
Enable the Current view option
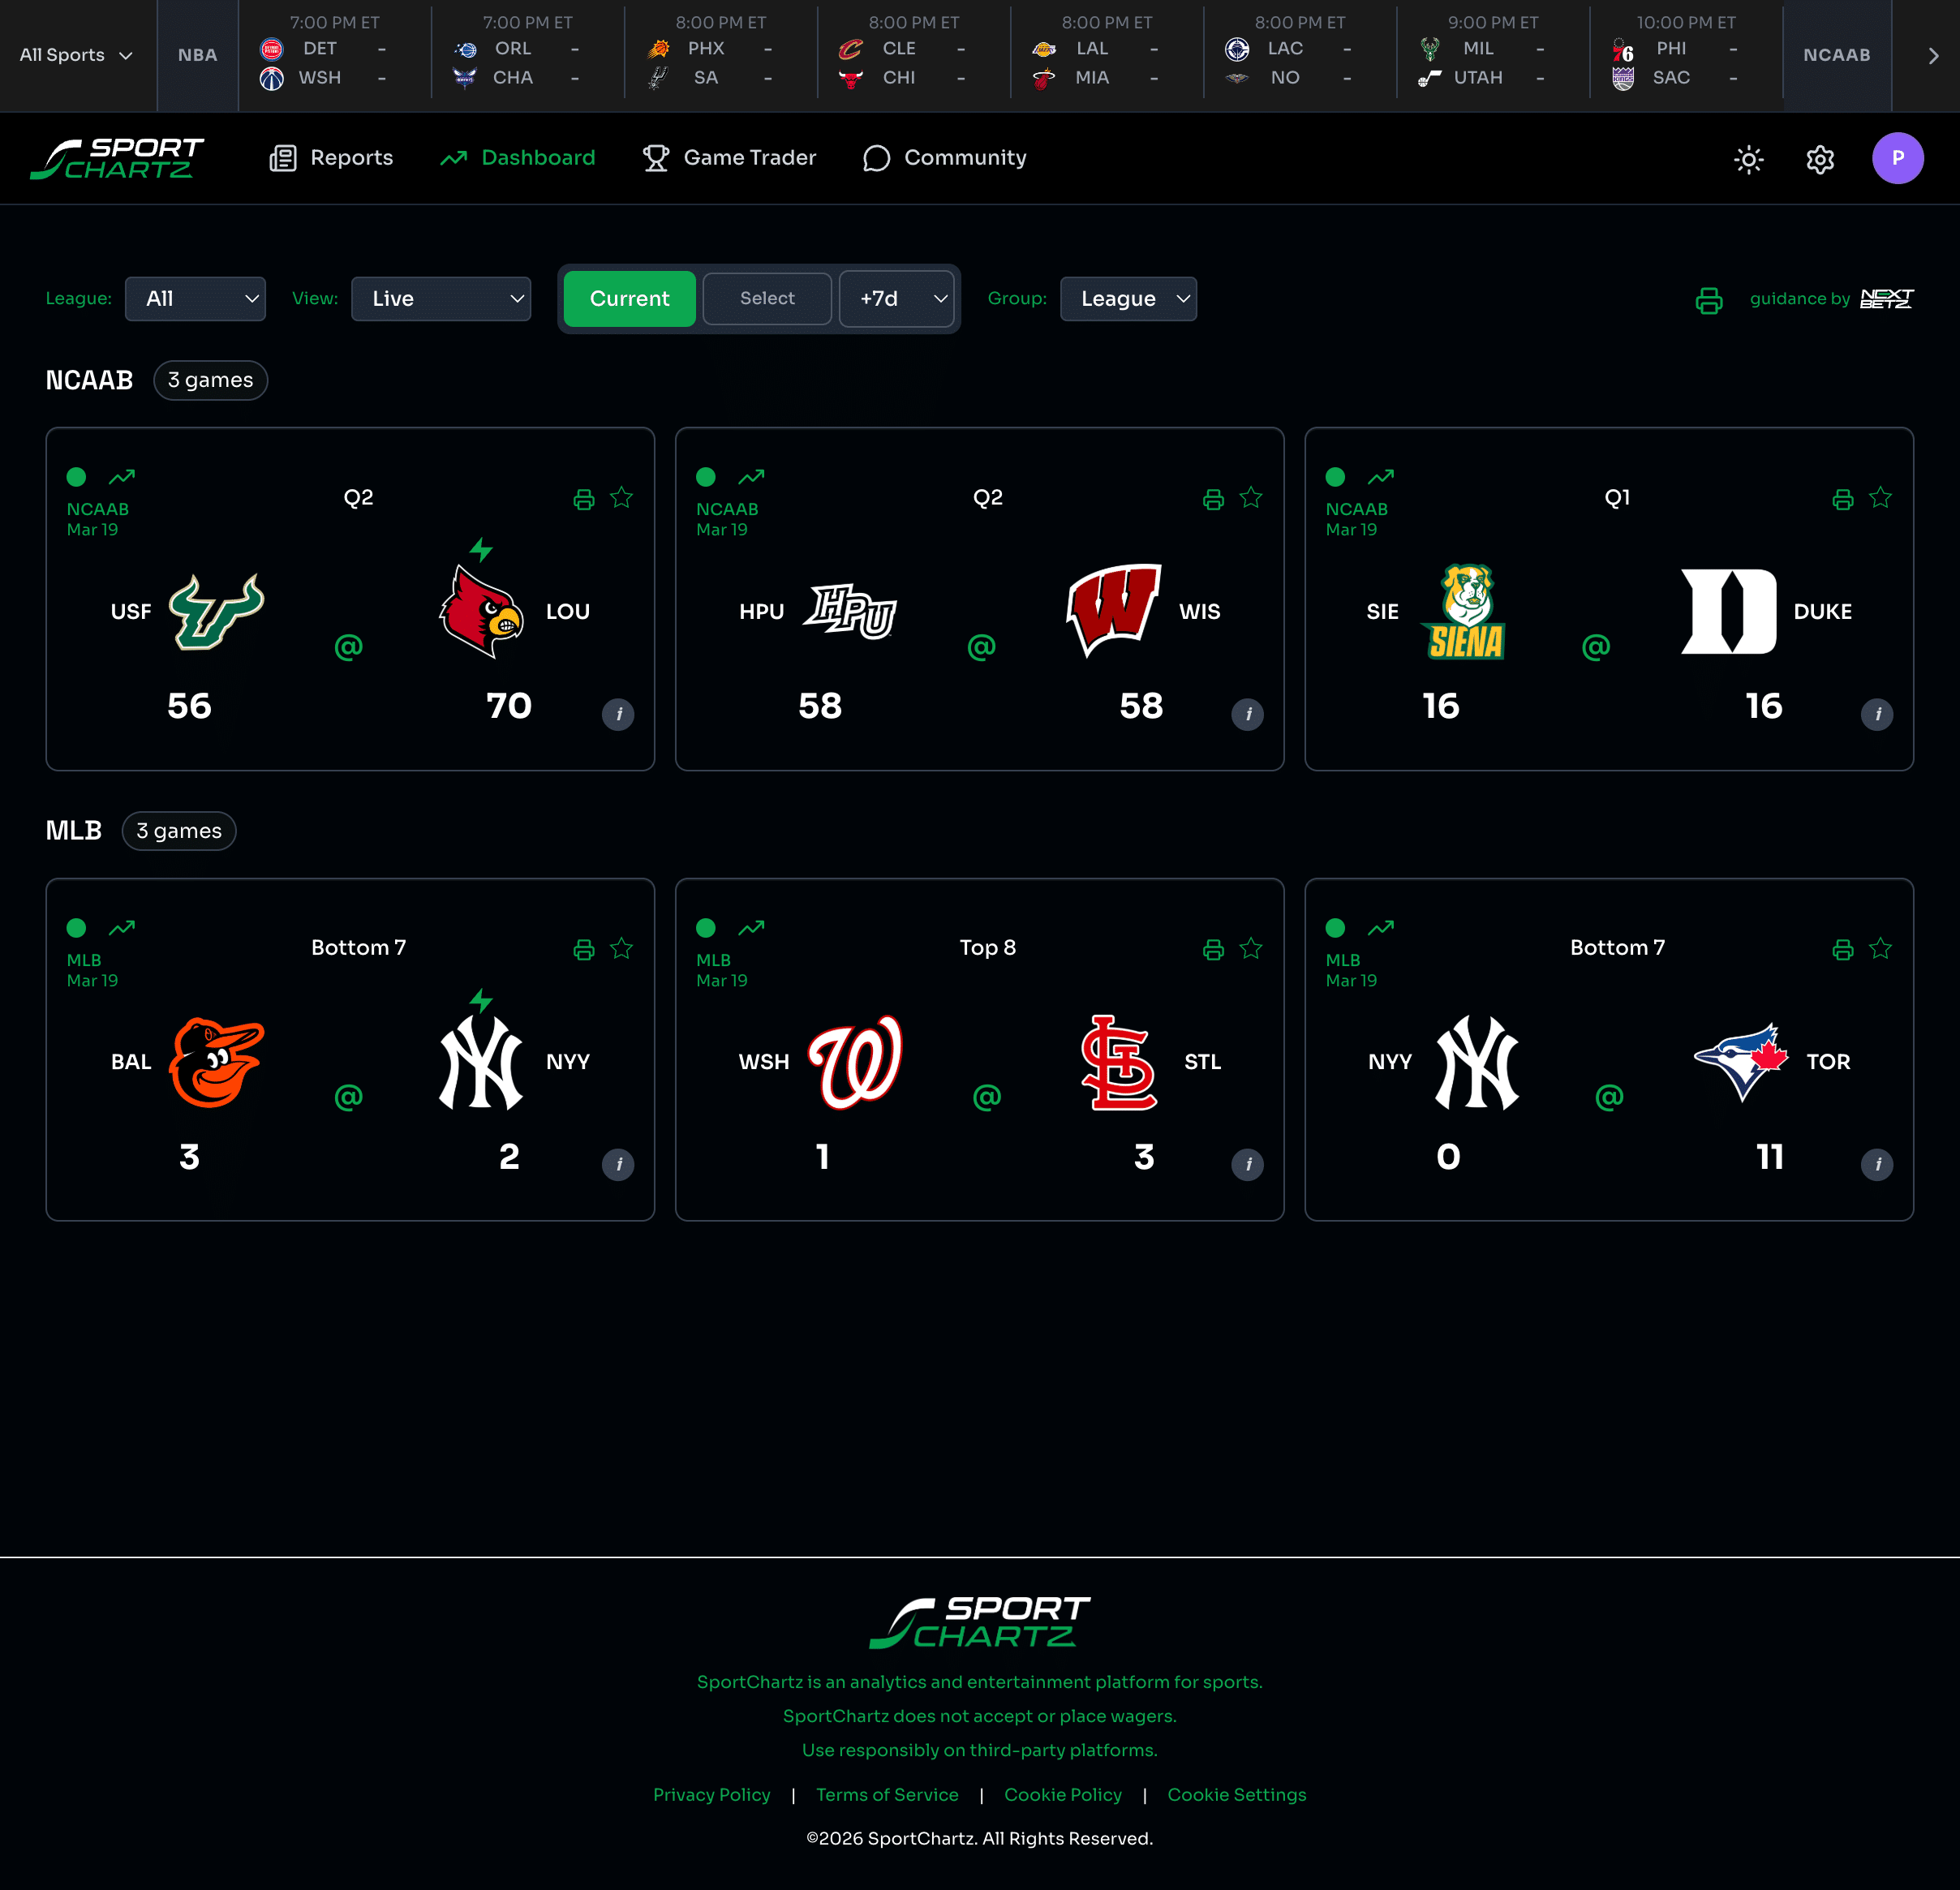[629, 298]
